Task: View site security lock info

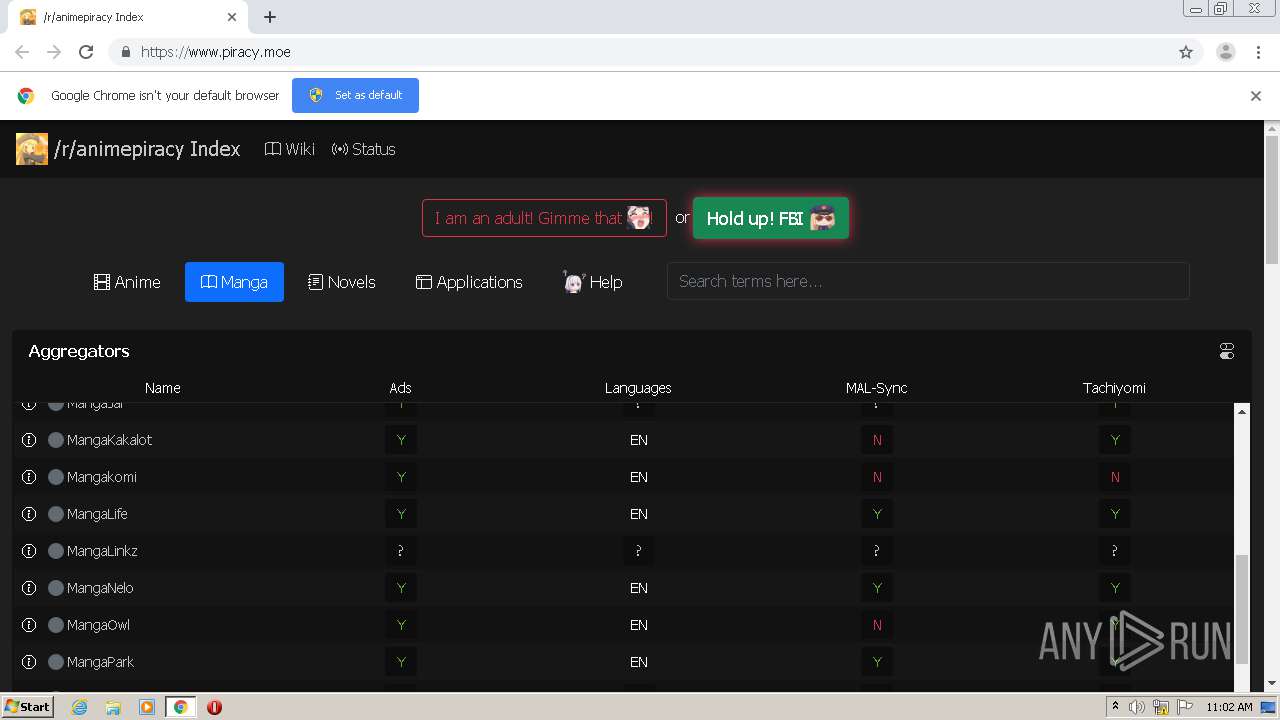Action: (125, 52)
